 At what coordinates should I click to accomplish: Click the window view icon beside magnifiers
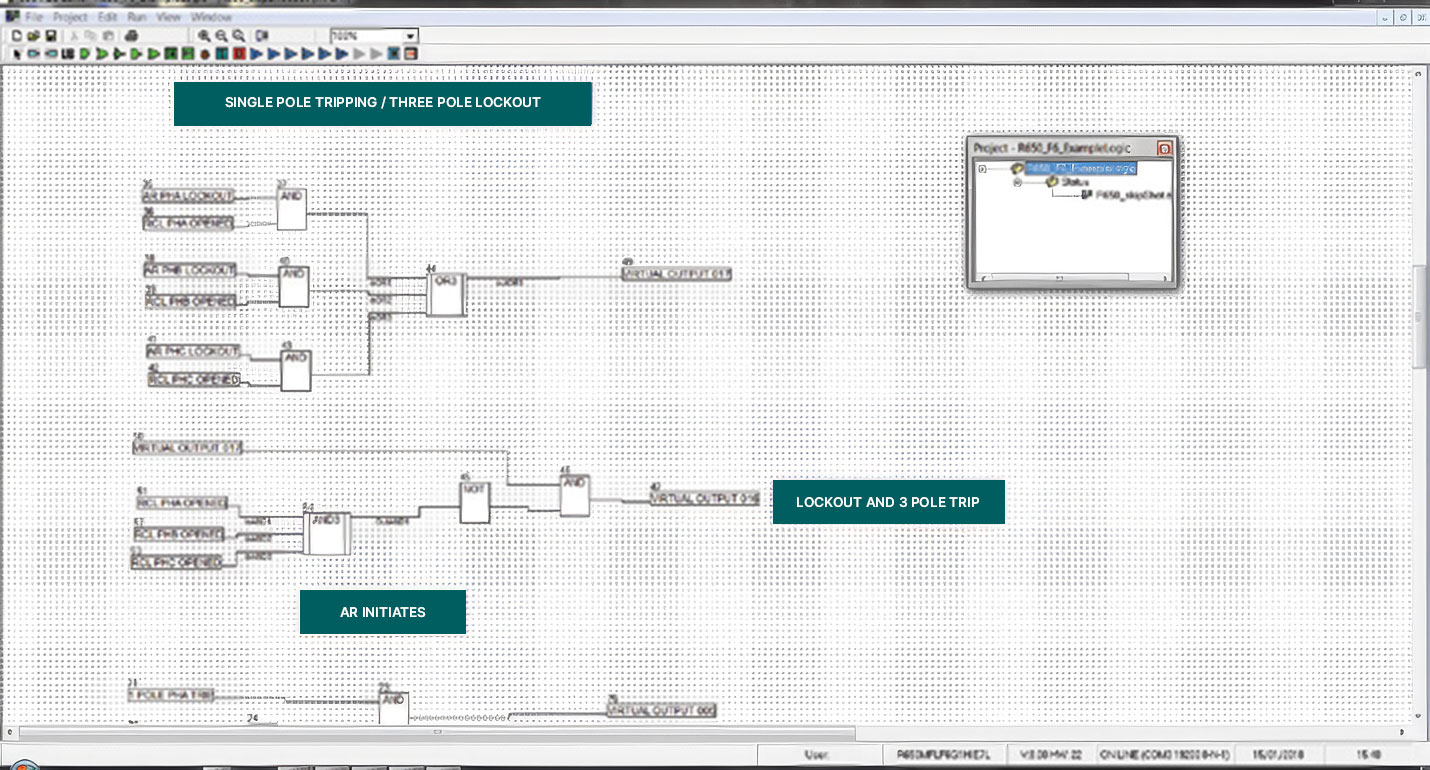coord(261,36)
